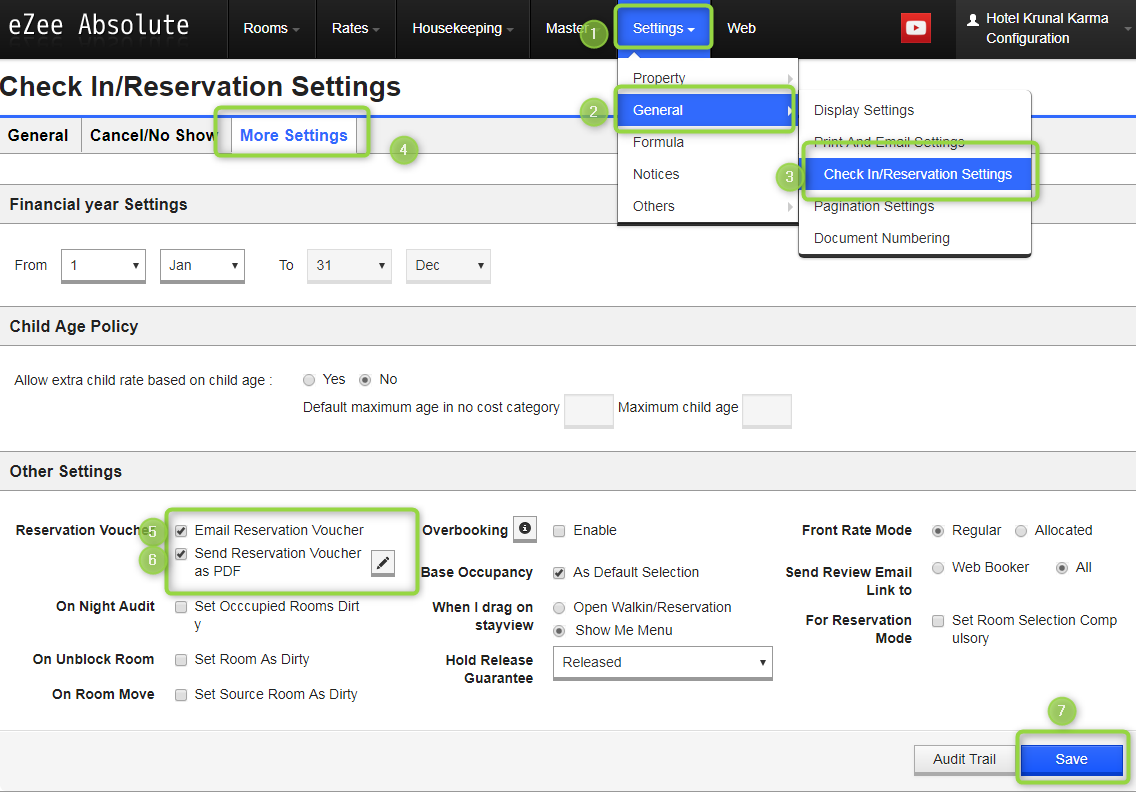This screenshot has width=1136, height=792.
Task: Check Set Occupied Rooms Dirty on night audit
Action: pyautogui.click(x=181, y=607)
